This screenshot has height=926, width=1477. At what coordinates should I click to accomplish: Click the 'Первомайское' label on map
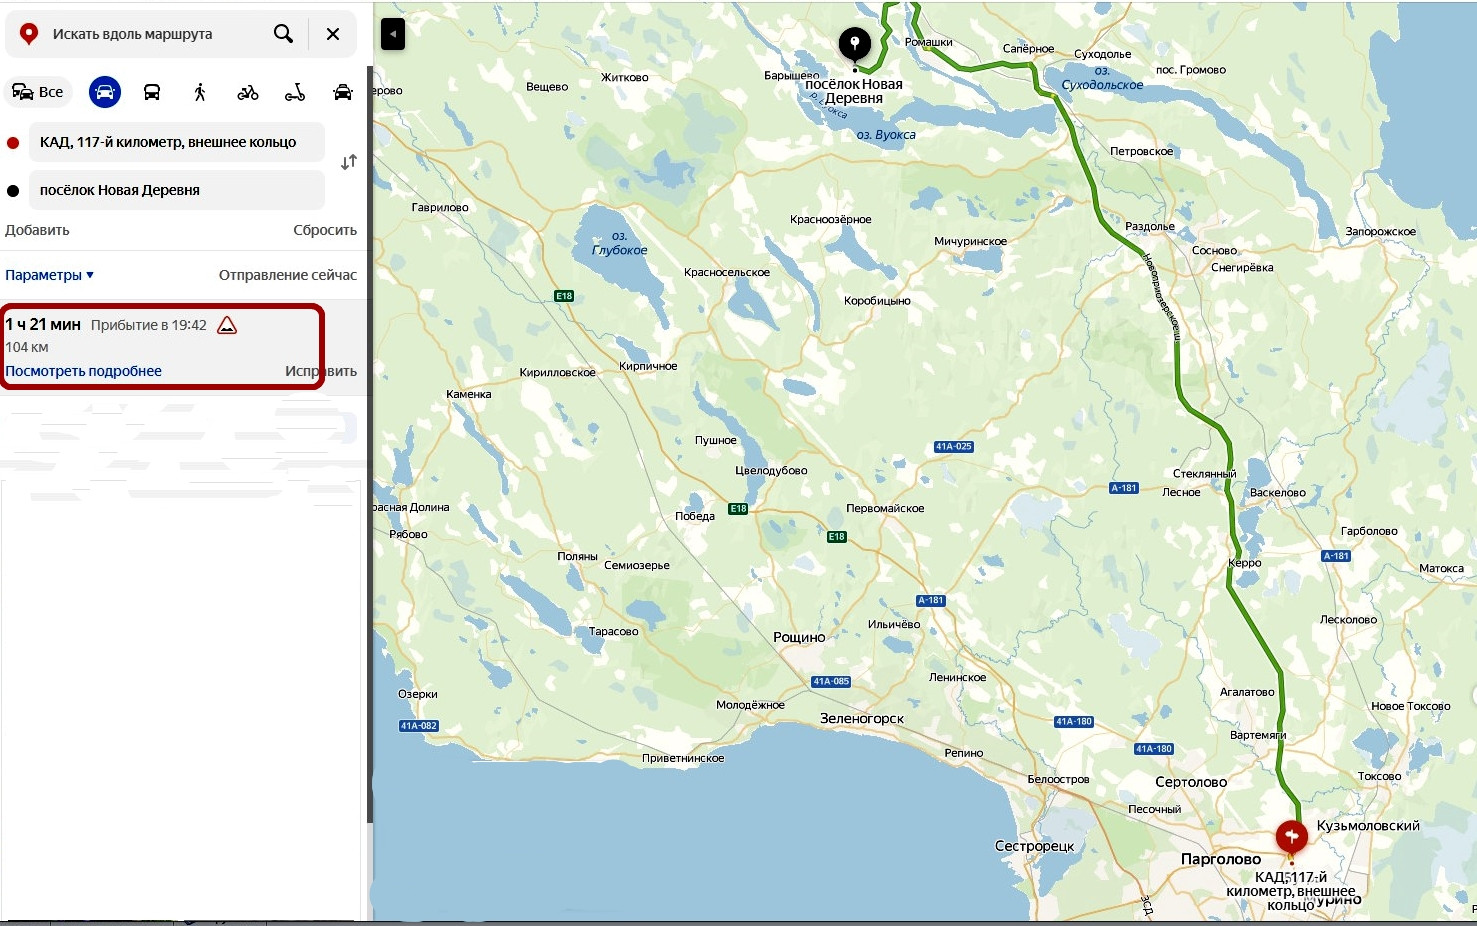tap(885, 508)
